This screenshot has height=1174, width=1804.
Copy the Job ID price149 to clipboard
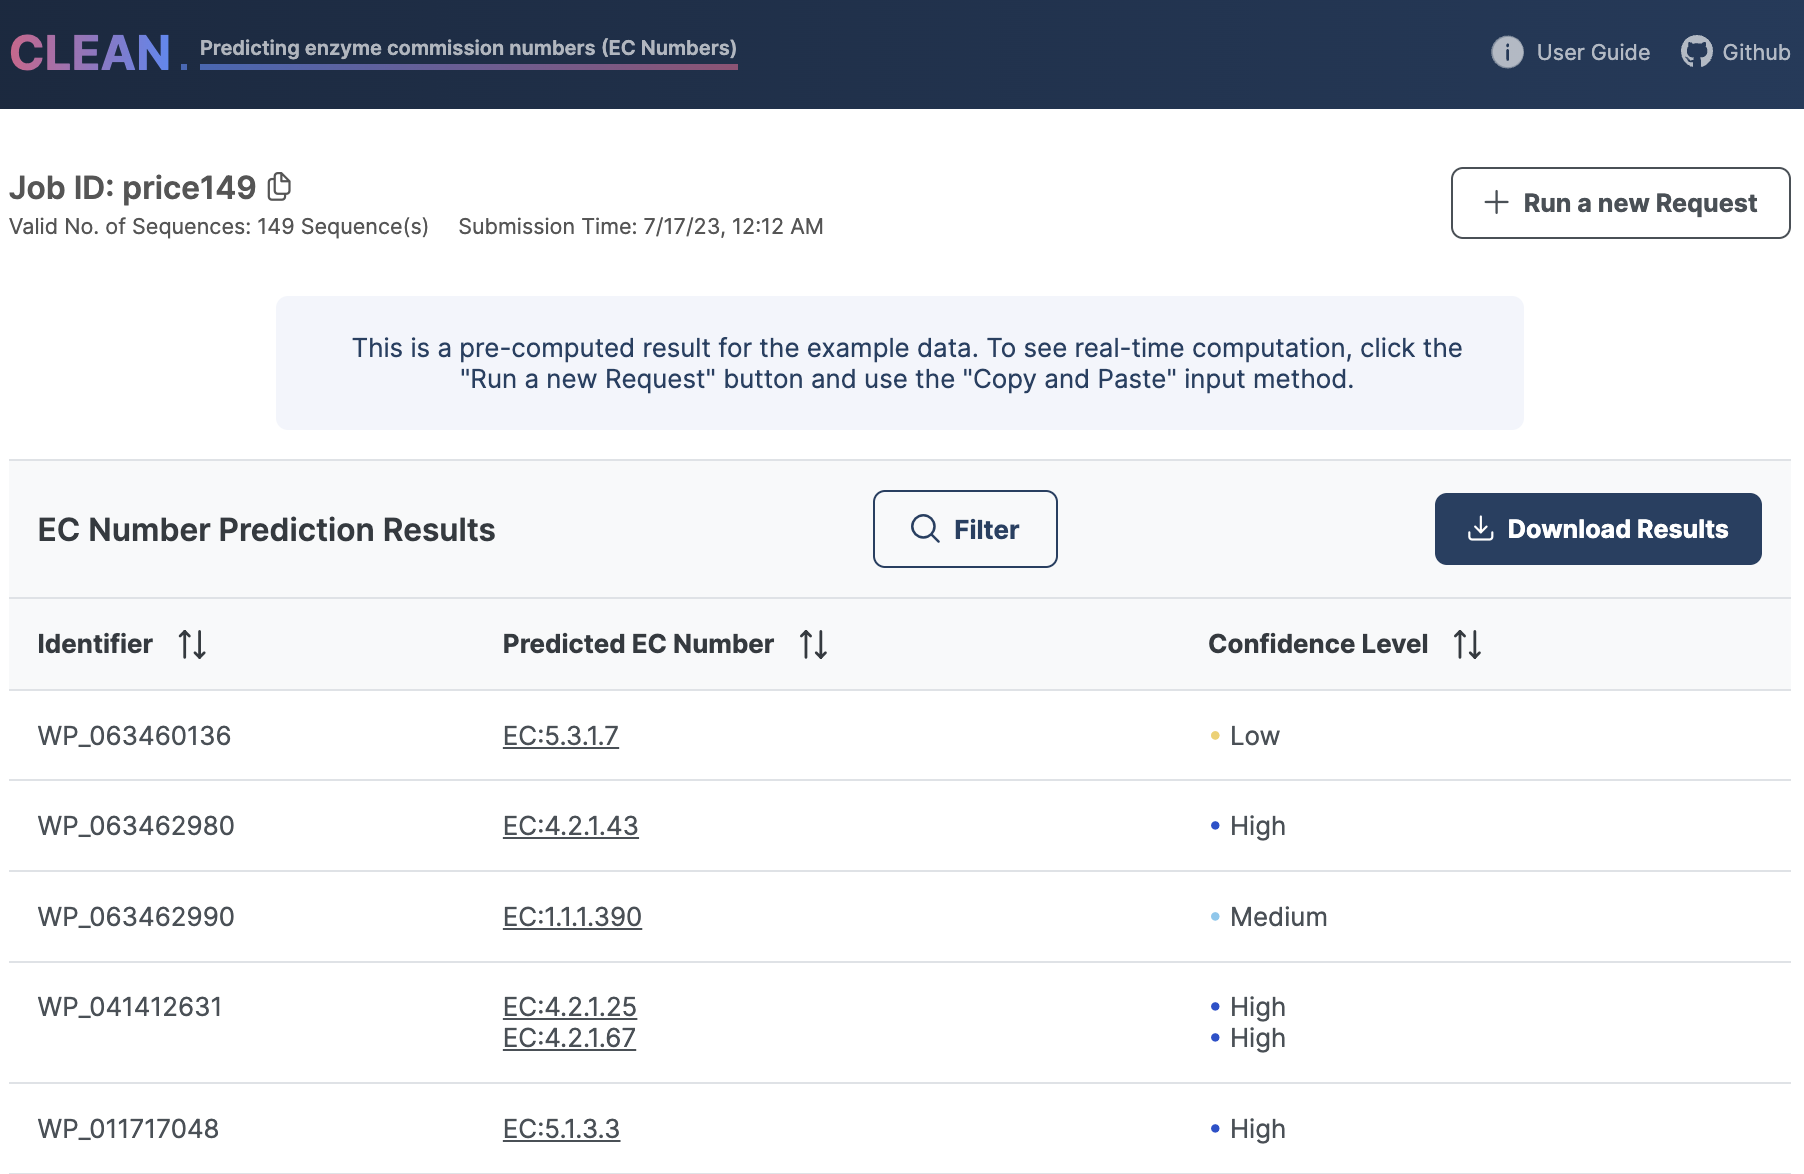pos(280,187)
